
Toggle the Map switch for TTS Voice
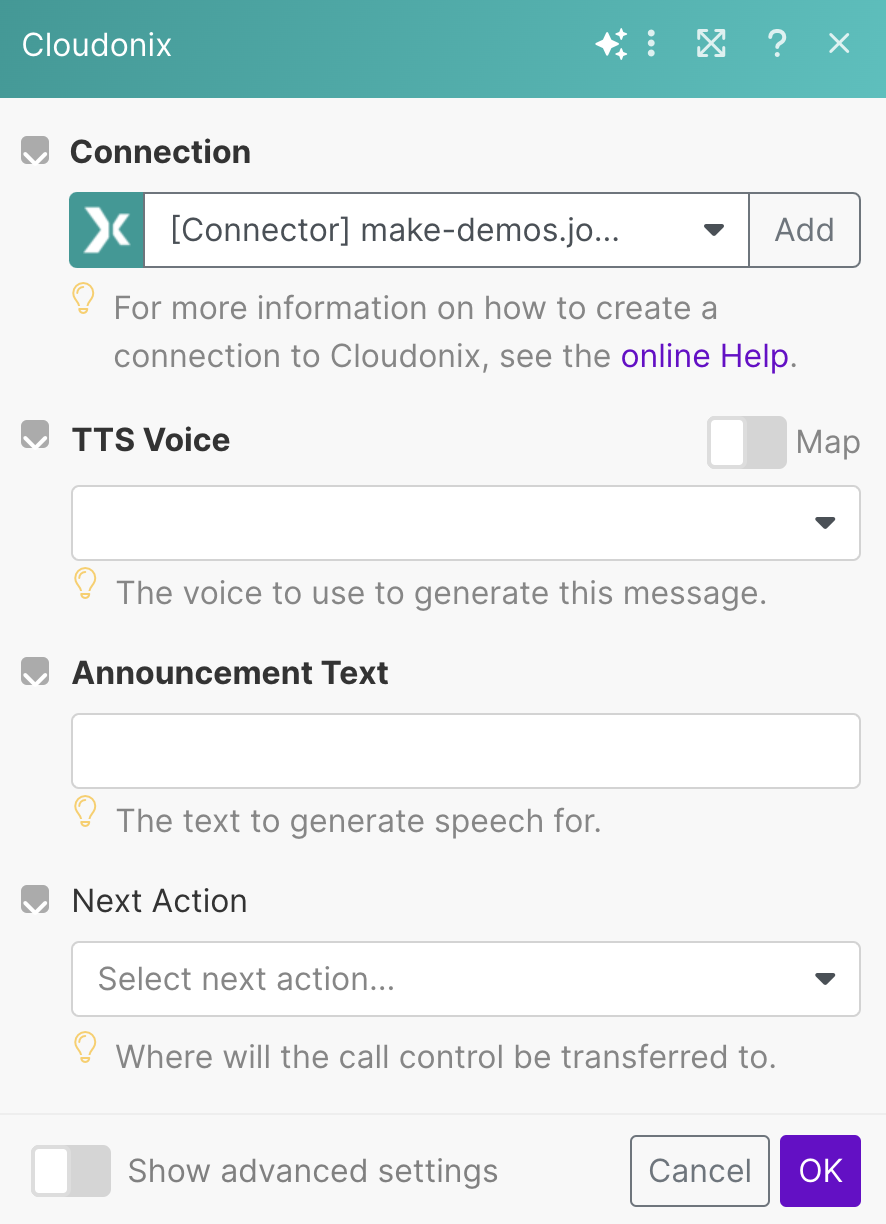(746, 442)
